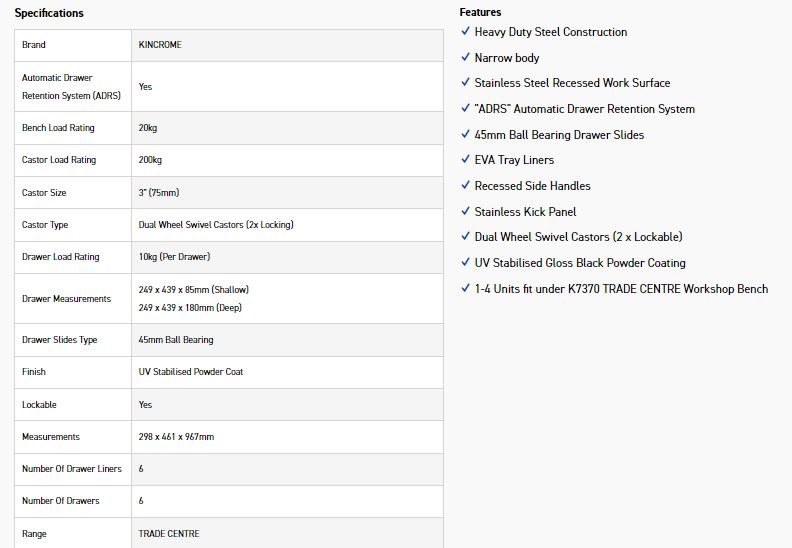Viewport: 792px width, 548px height.
Task: Click checkmark icon next to EVA Tray Liners
Action: pyautogui.click(x=465, y=159)
